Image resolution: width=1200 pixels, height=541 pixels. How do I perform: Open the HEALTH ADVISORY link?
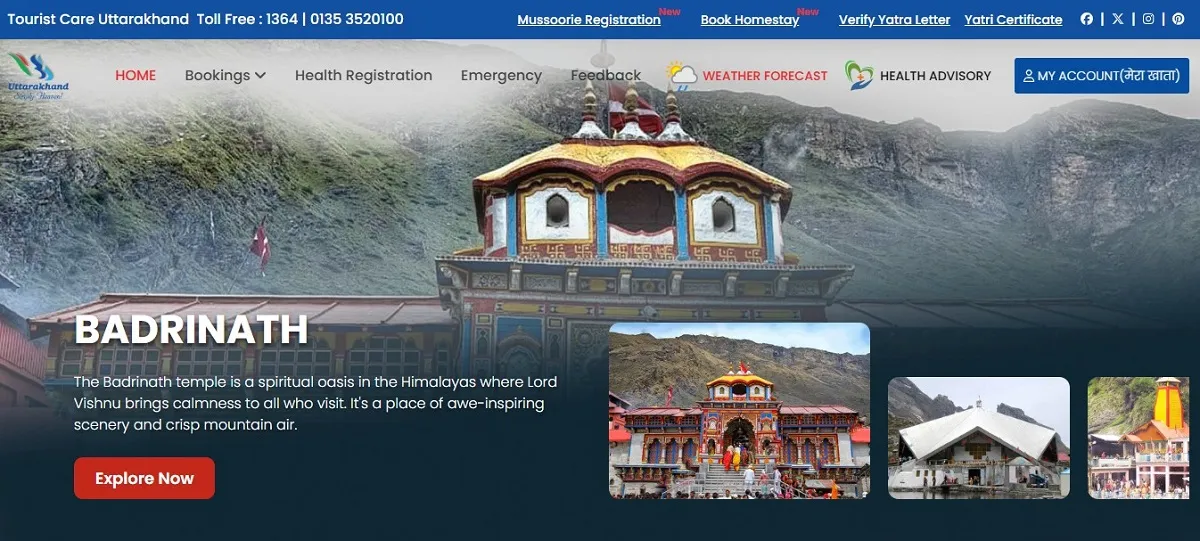935,76
